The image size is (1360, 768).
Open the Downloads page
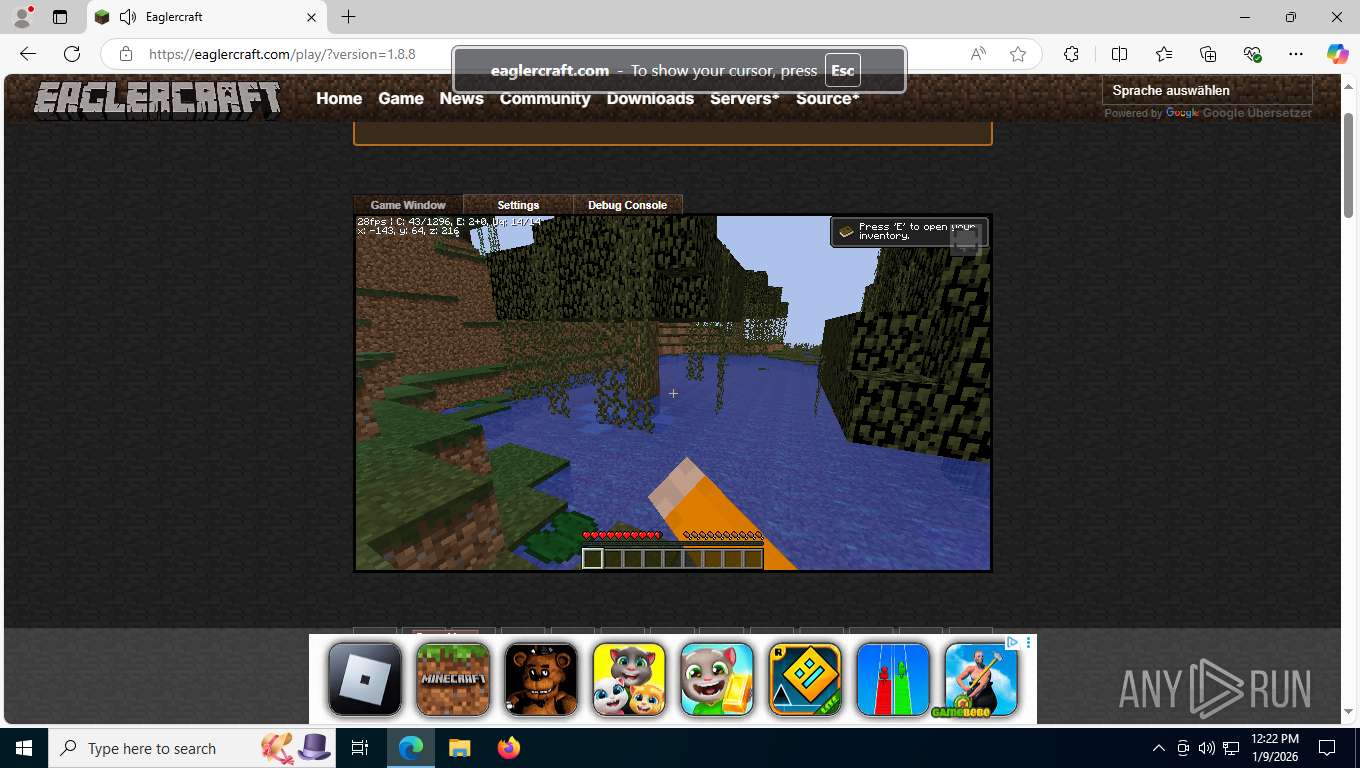650,98
